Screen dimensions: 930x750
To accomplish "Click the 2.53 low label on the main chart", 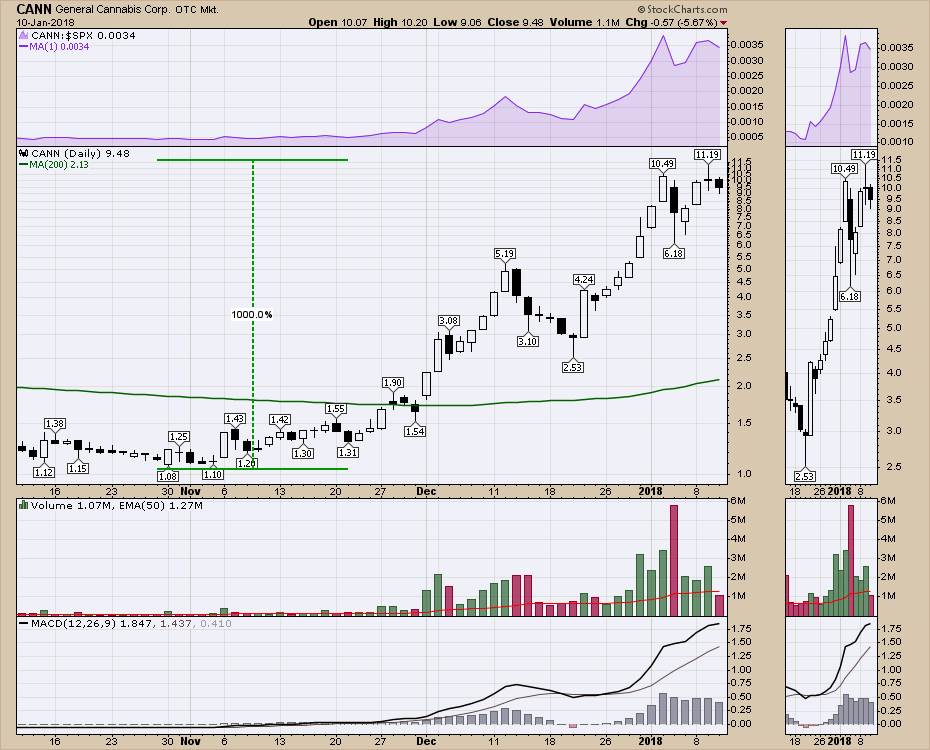I will click(572, 367).
